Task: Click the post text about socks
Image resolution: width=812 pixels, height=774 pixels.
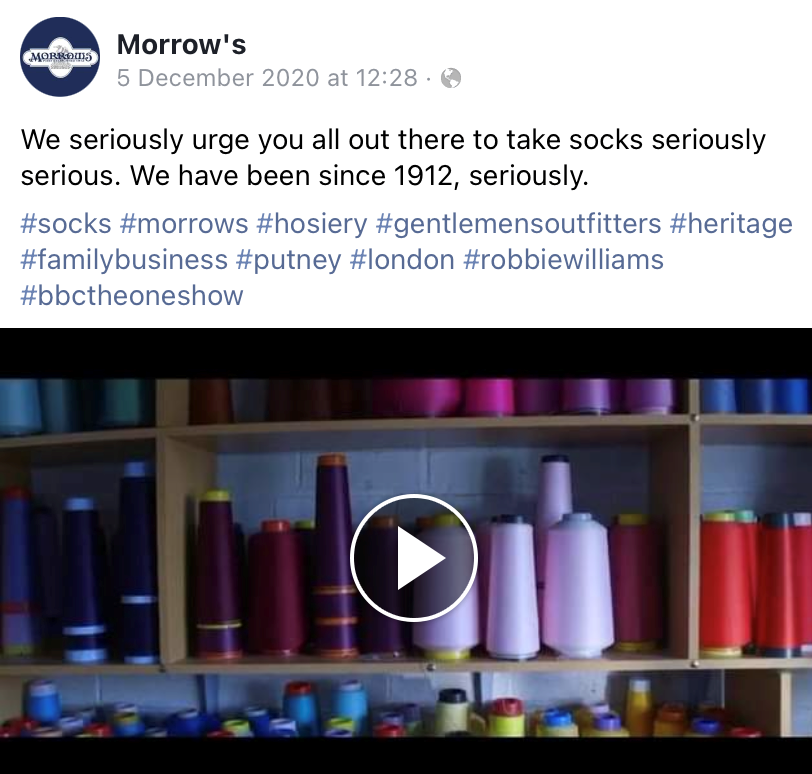Action: point(393,157)
